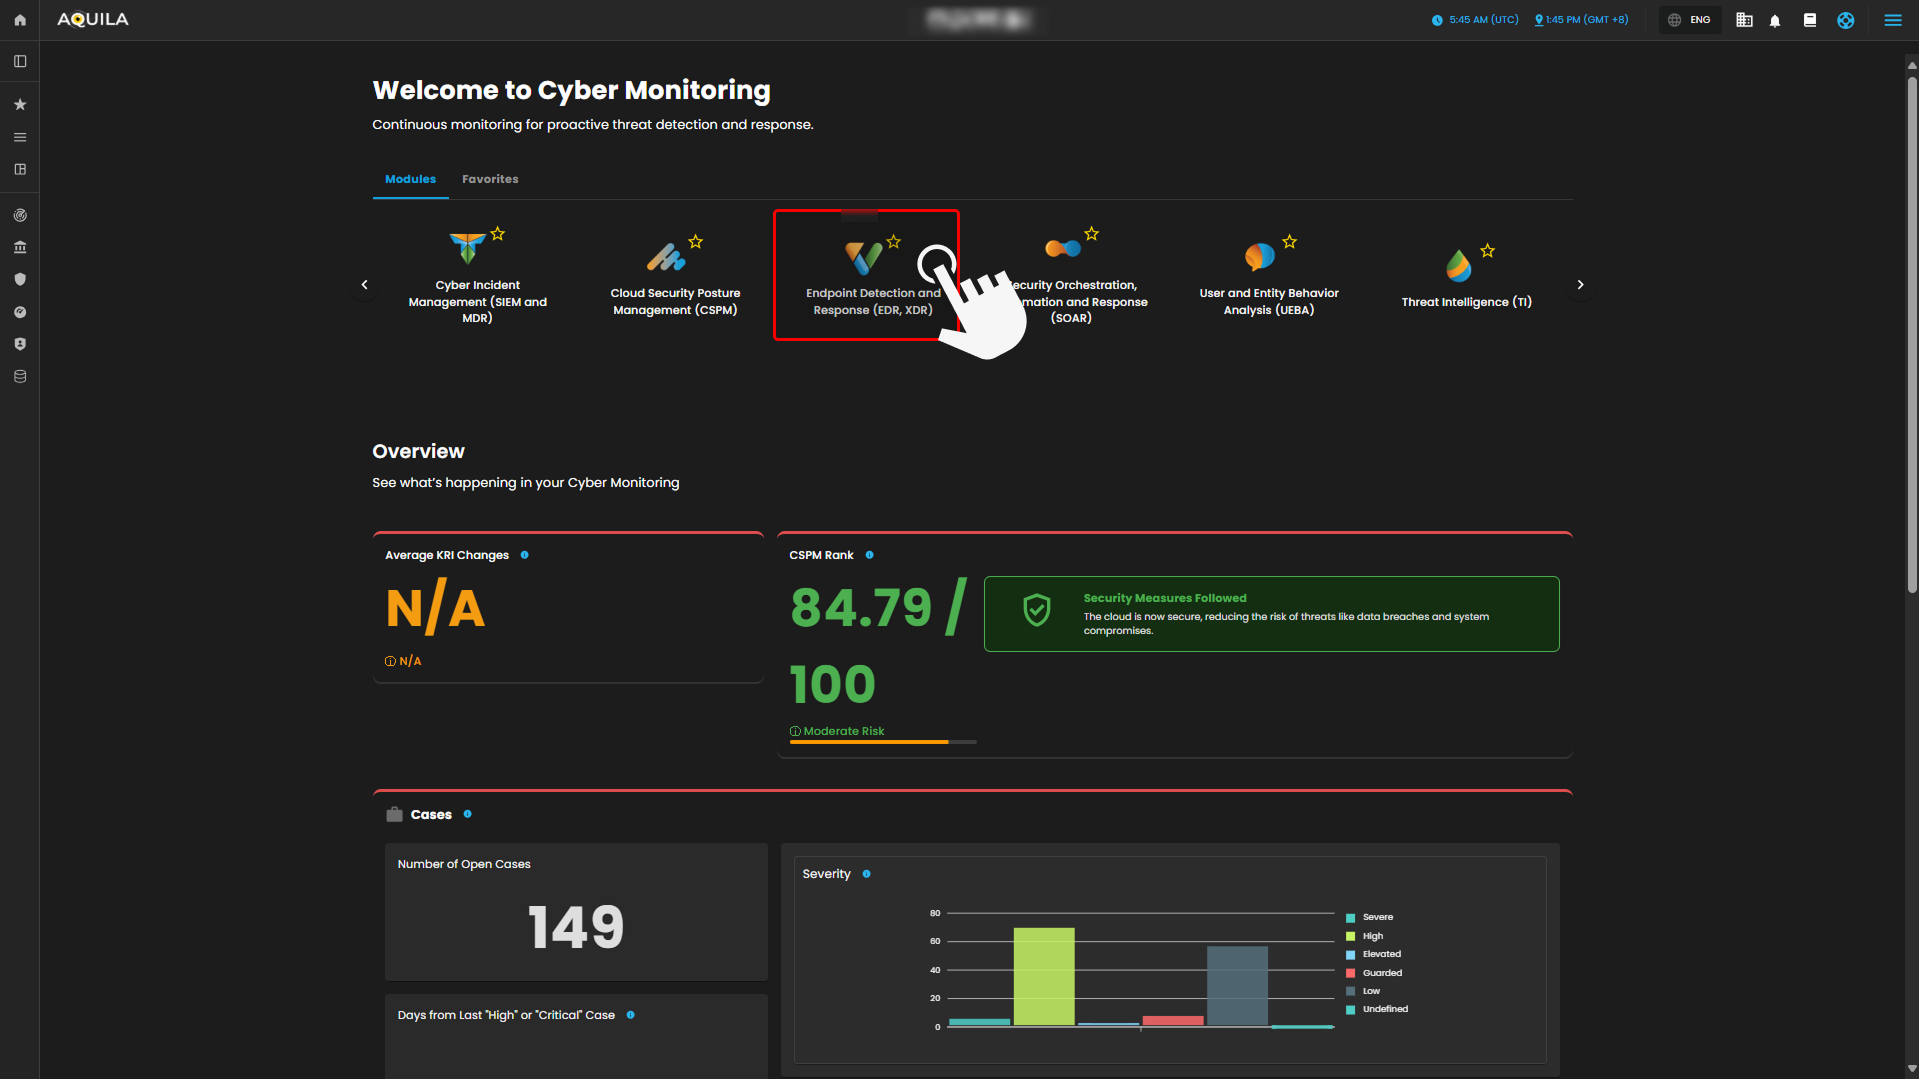
Task: Click the database icon in left sidebar
Action: point(19,377)
